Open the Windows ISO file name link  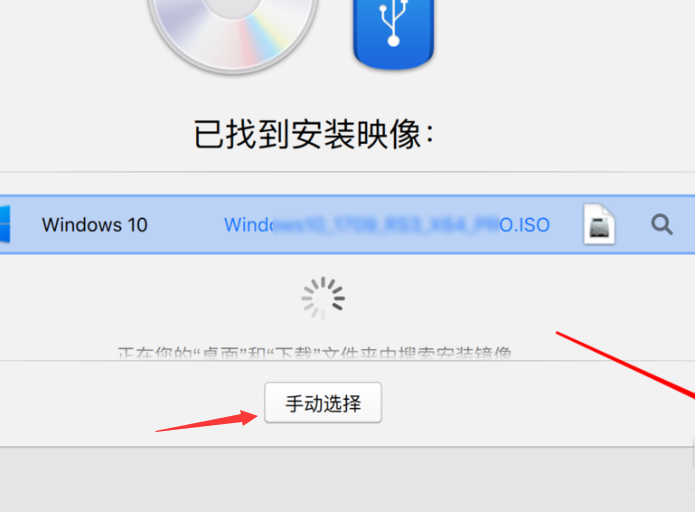point(387,225)
